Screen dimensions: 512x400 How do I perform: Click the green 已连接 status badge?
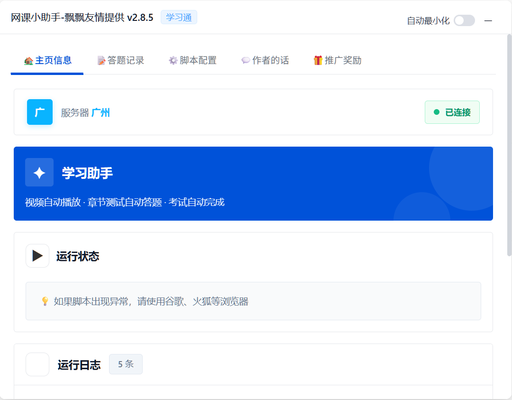pyautogui.click(x=452, y=112)
